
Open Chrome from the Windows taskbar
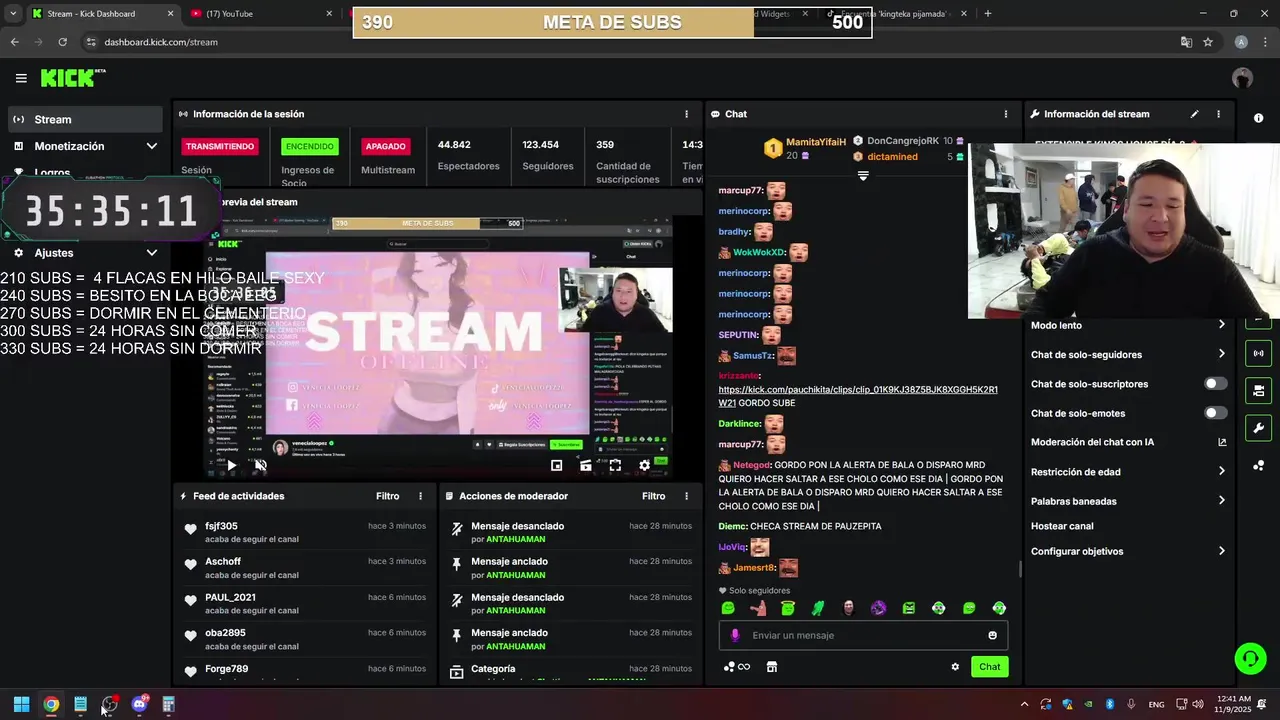point(51,704)
